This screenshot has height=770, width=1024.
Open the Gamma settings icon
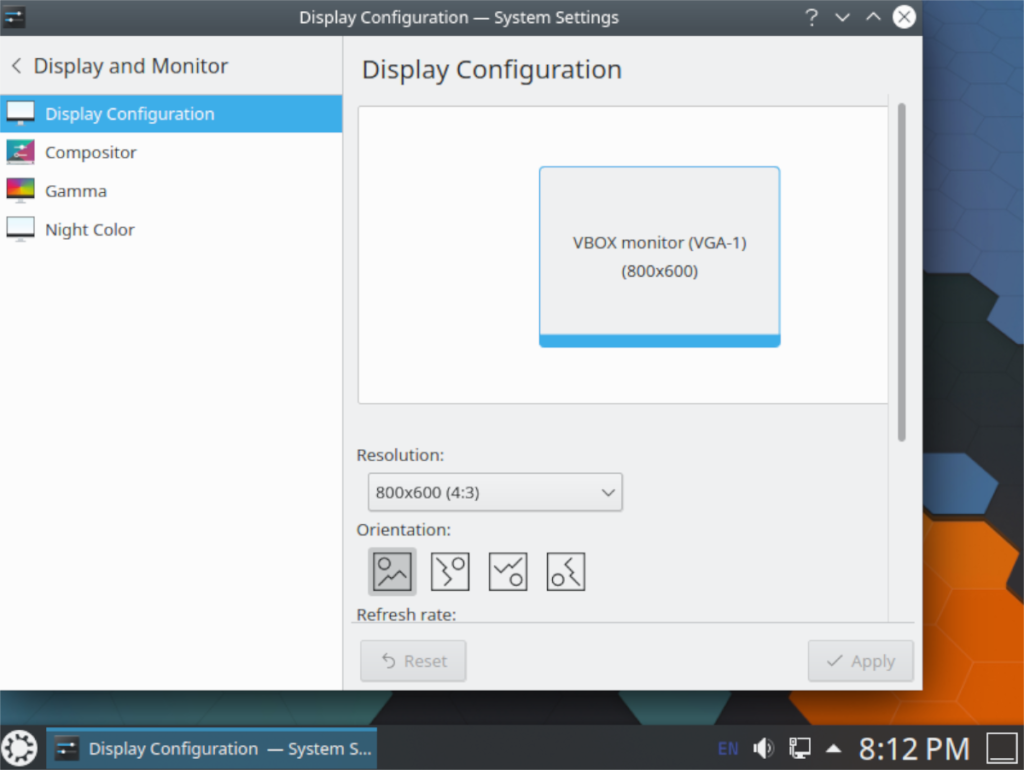(20, 190)
